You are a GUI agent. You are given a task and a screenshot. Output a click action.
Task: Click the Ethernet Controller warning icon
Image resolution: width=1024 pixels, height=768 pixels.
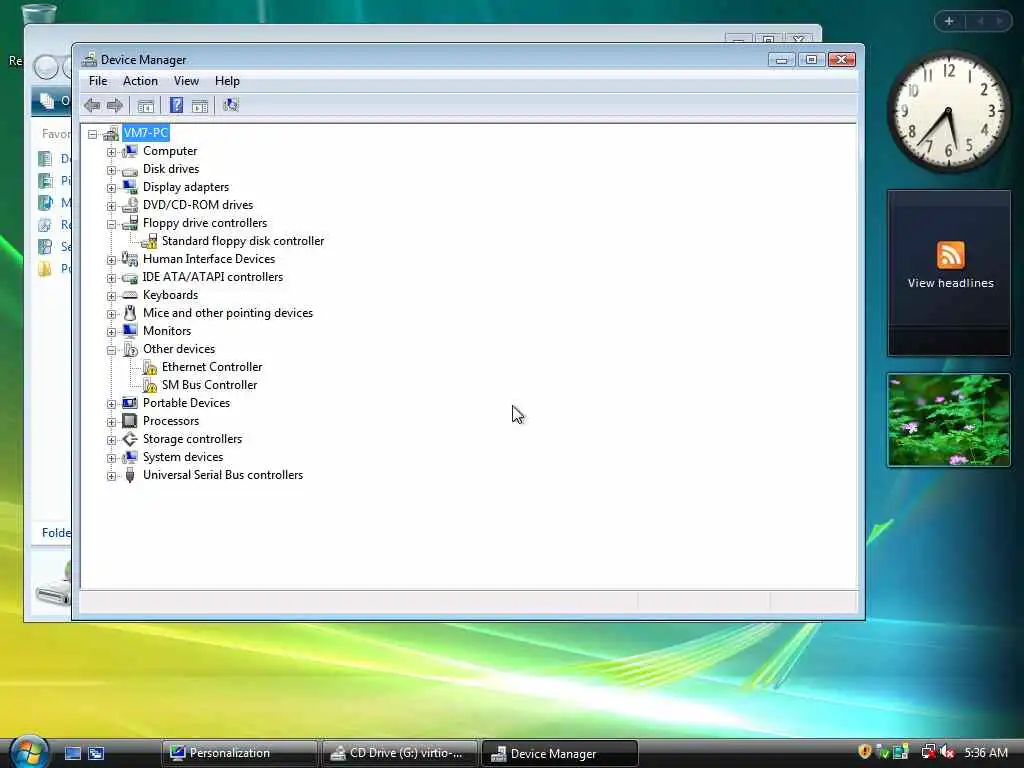(150, 367)
